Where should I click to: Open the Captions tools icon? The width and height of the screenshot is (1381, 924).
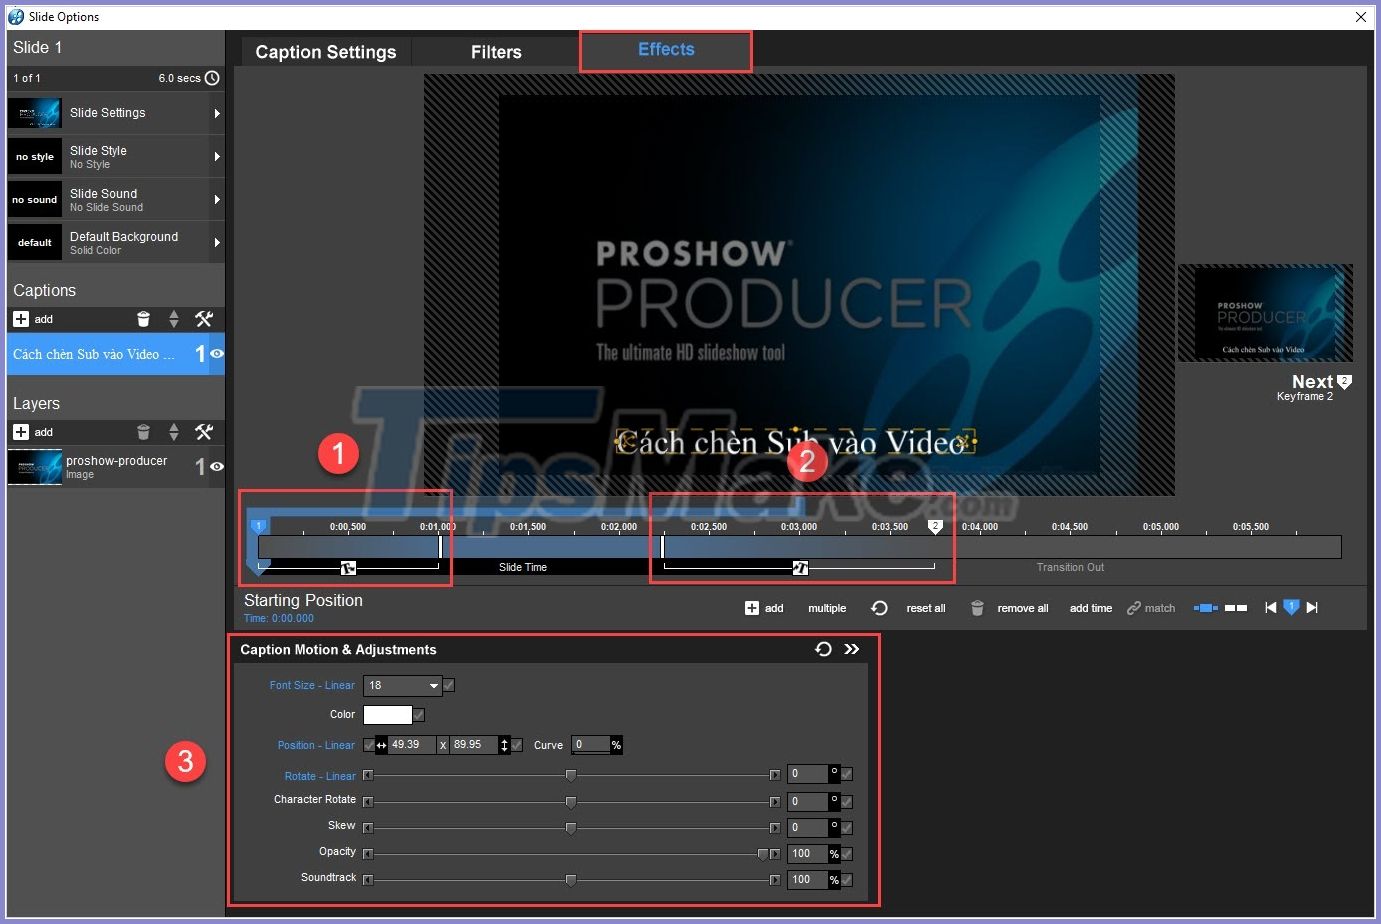click(205, 318)
